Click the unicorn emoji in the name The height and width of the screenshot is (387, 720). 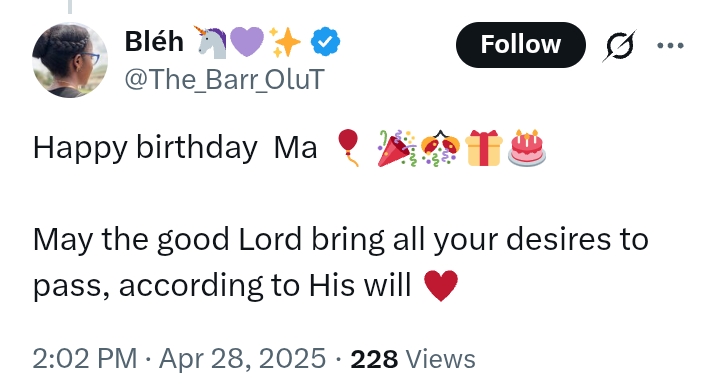[211, 42]
